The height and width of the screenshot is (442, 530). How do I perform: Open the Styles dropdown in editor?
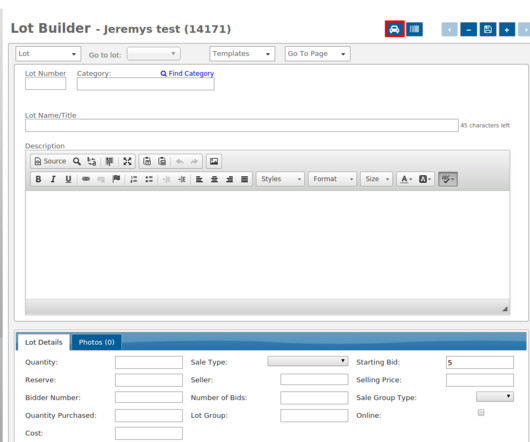[280, 179]
